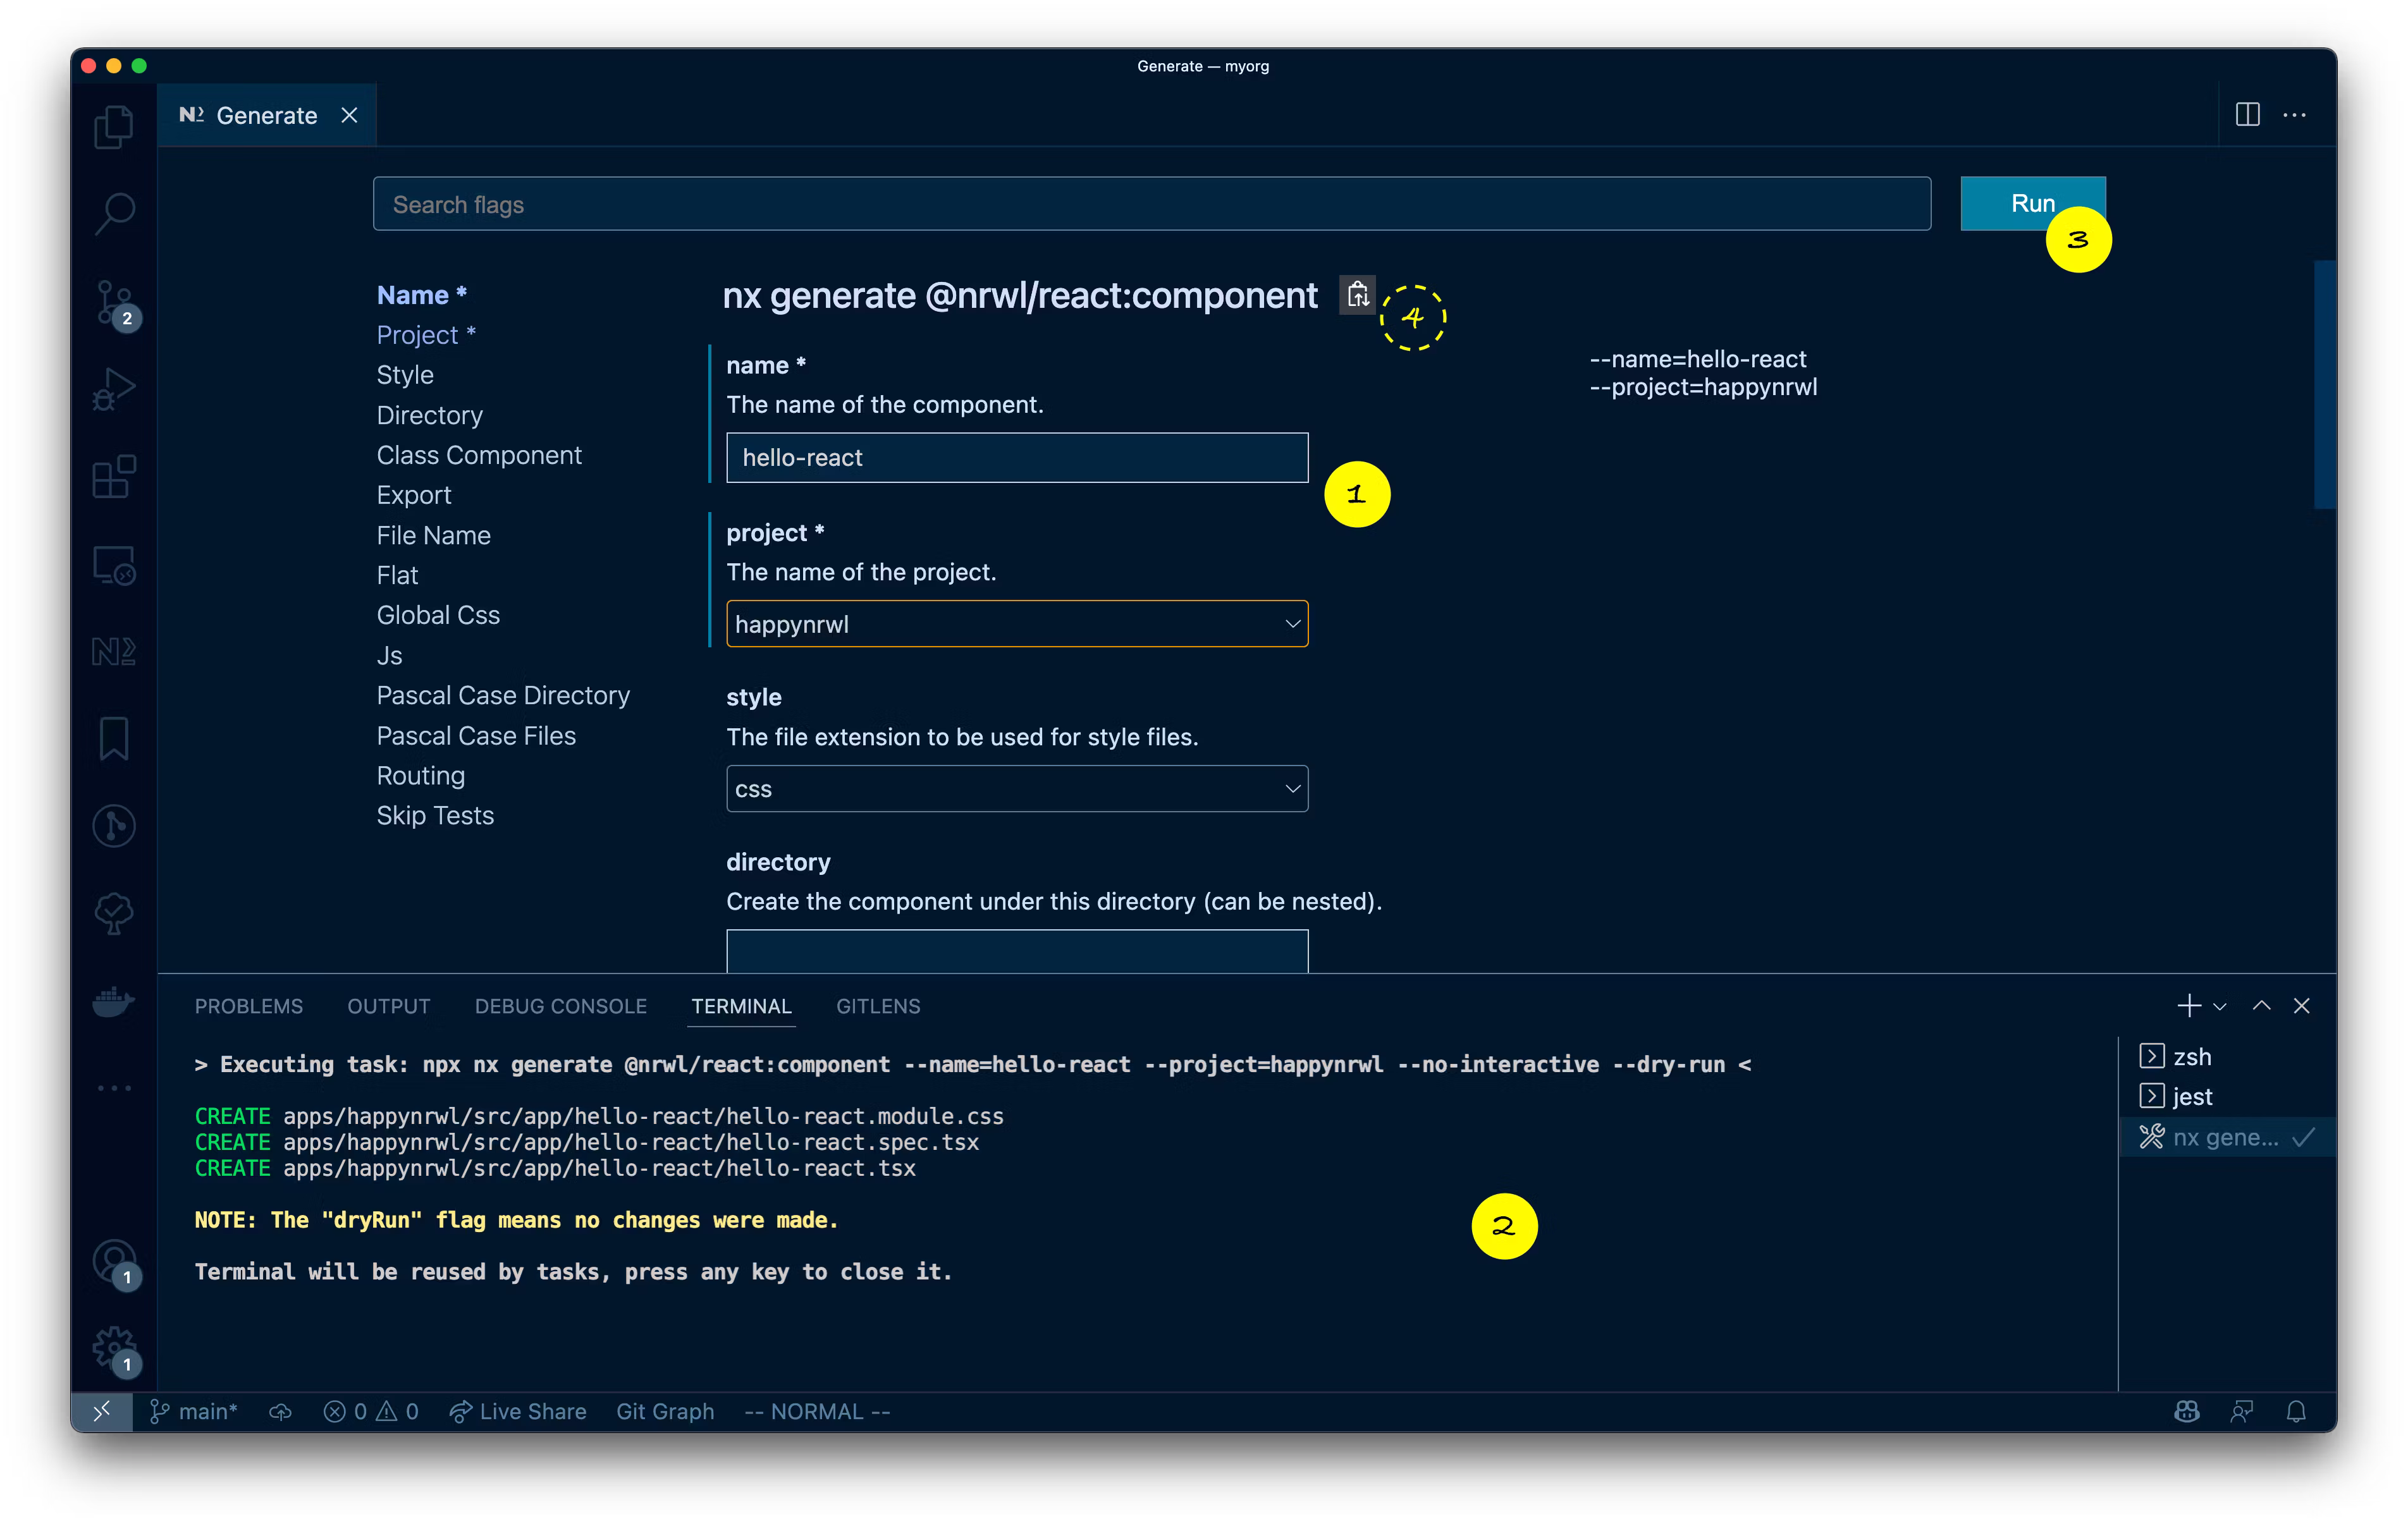Open the Search view icon

pos(113,213)
